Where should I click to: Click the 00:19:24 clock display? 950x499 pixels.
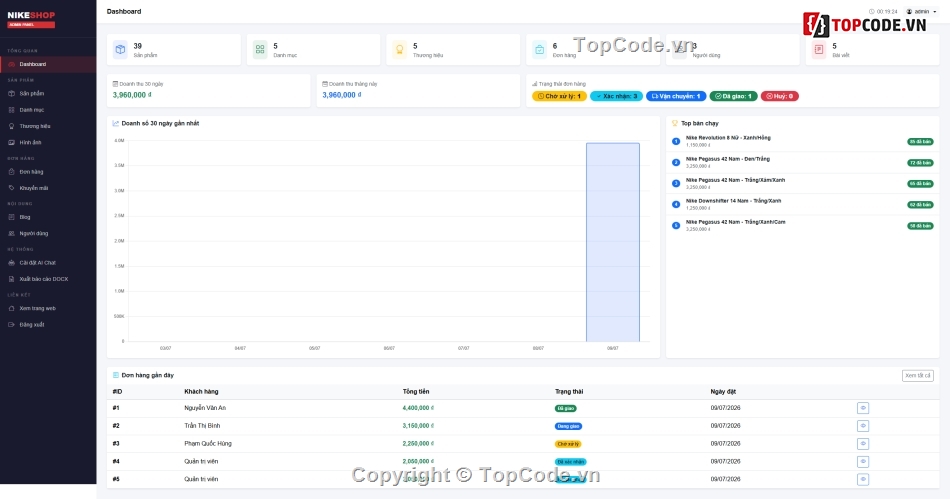pyautogui.click(x=883, y=12)
